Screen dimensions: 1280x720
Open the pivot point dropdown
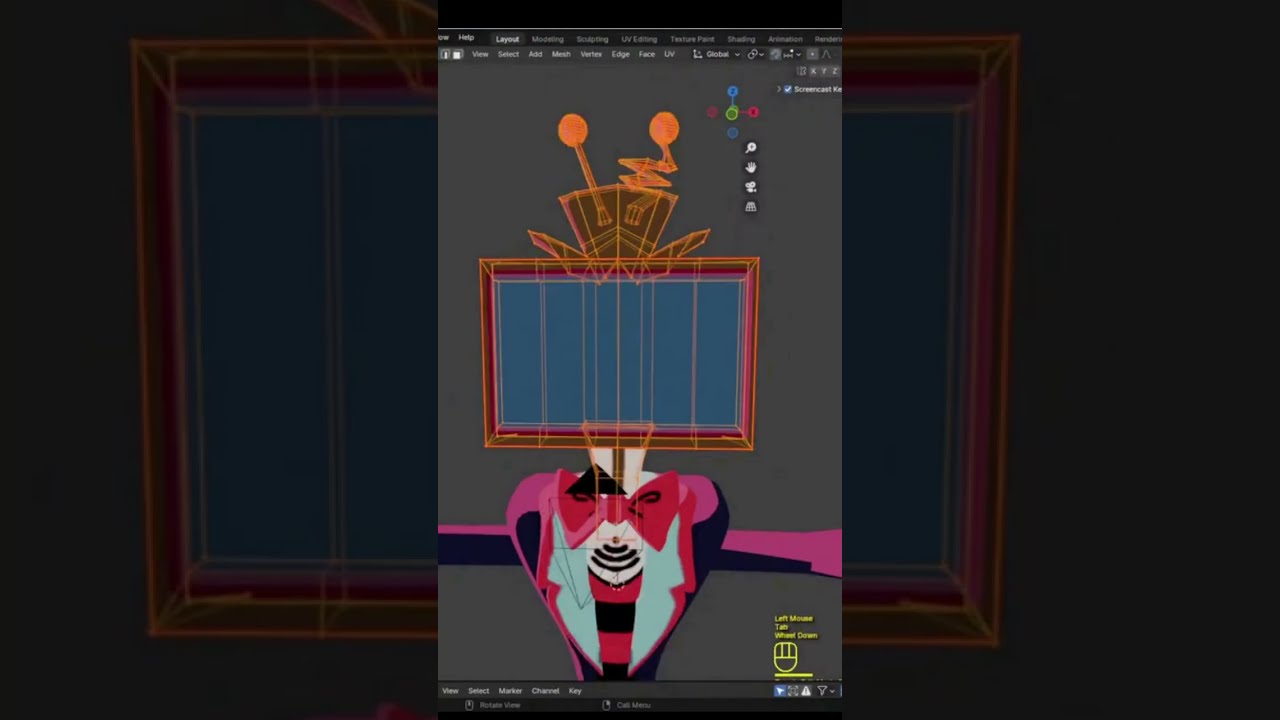click(756, 54)
